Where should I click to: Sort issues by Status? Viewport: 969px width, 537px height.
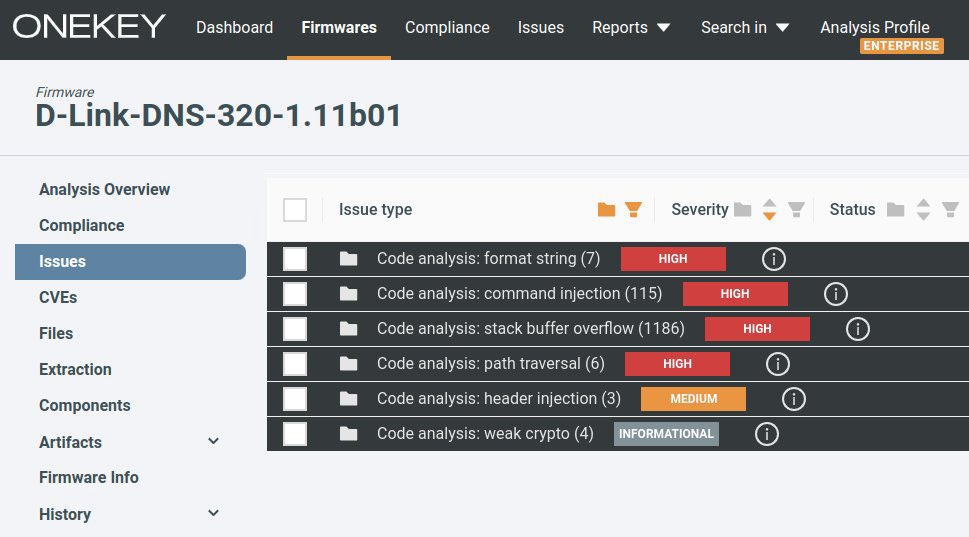(923, 209)
